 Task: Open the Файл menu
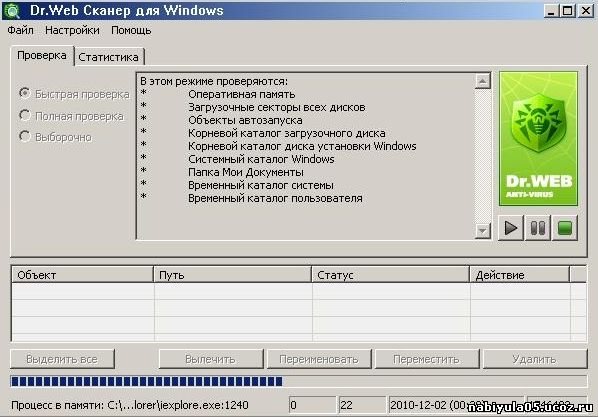click(20, 30)
